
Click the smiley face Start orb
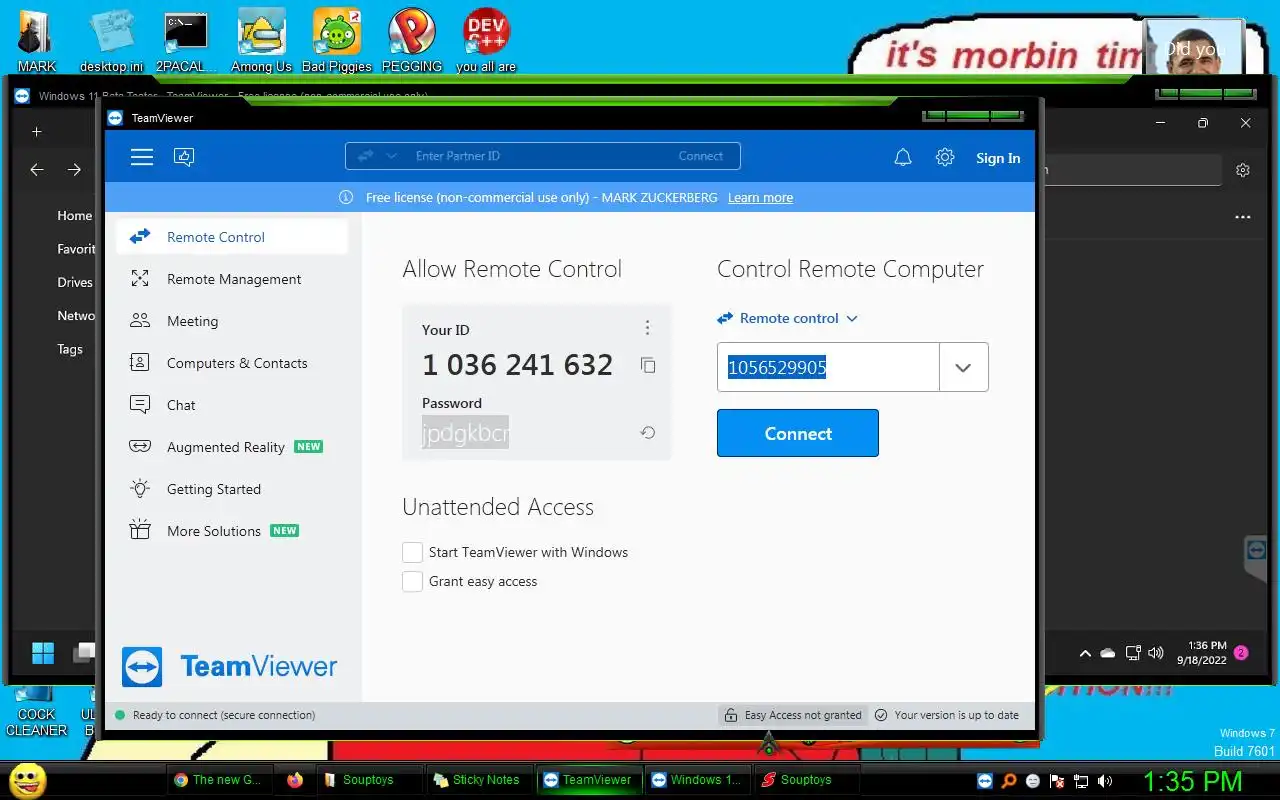28,780
